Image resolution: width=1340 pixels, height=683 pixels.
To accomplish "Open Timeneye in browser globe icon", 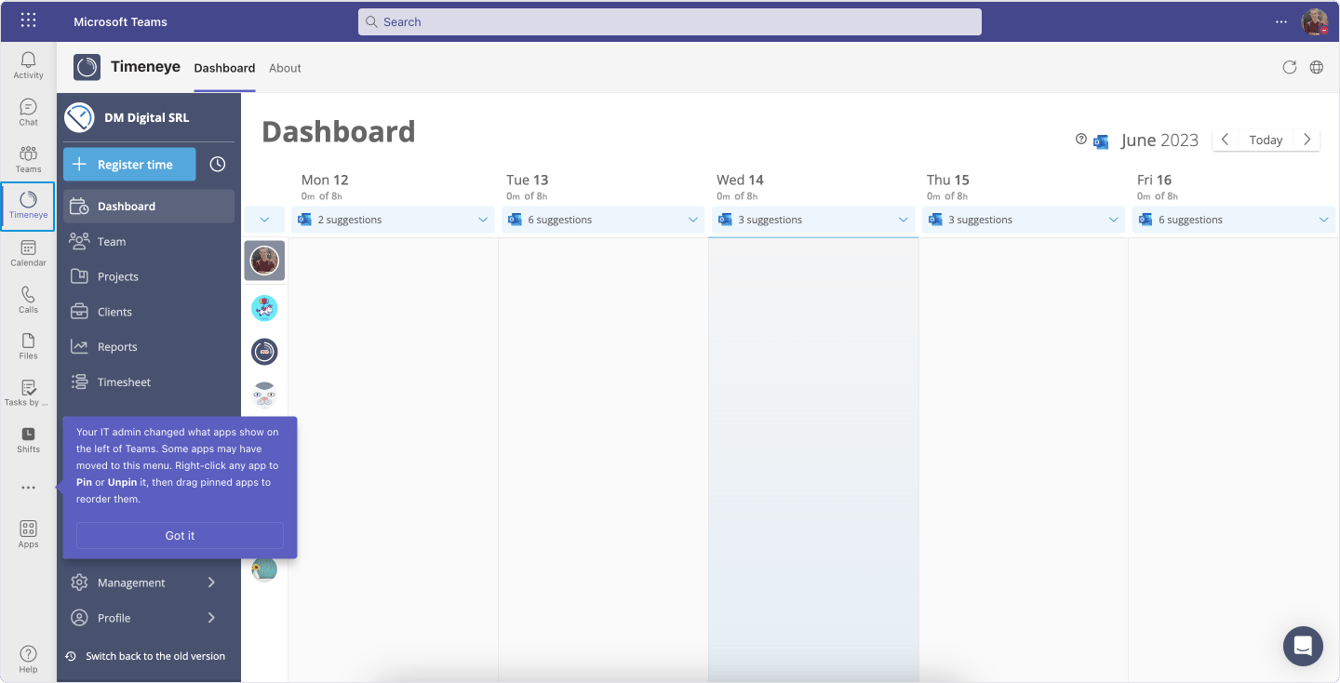I will [1316, 67].
